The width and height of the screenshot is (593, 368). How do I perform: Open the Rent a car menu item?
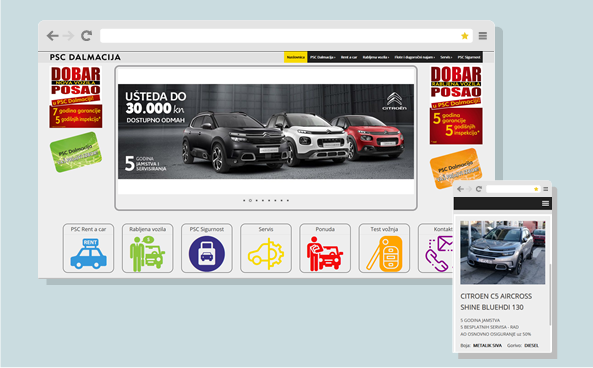pyautogui.click(x=349, y=57)
